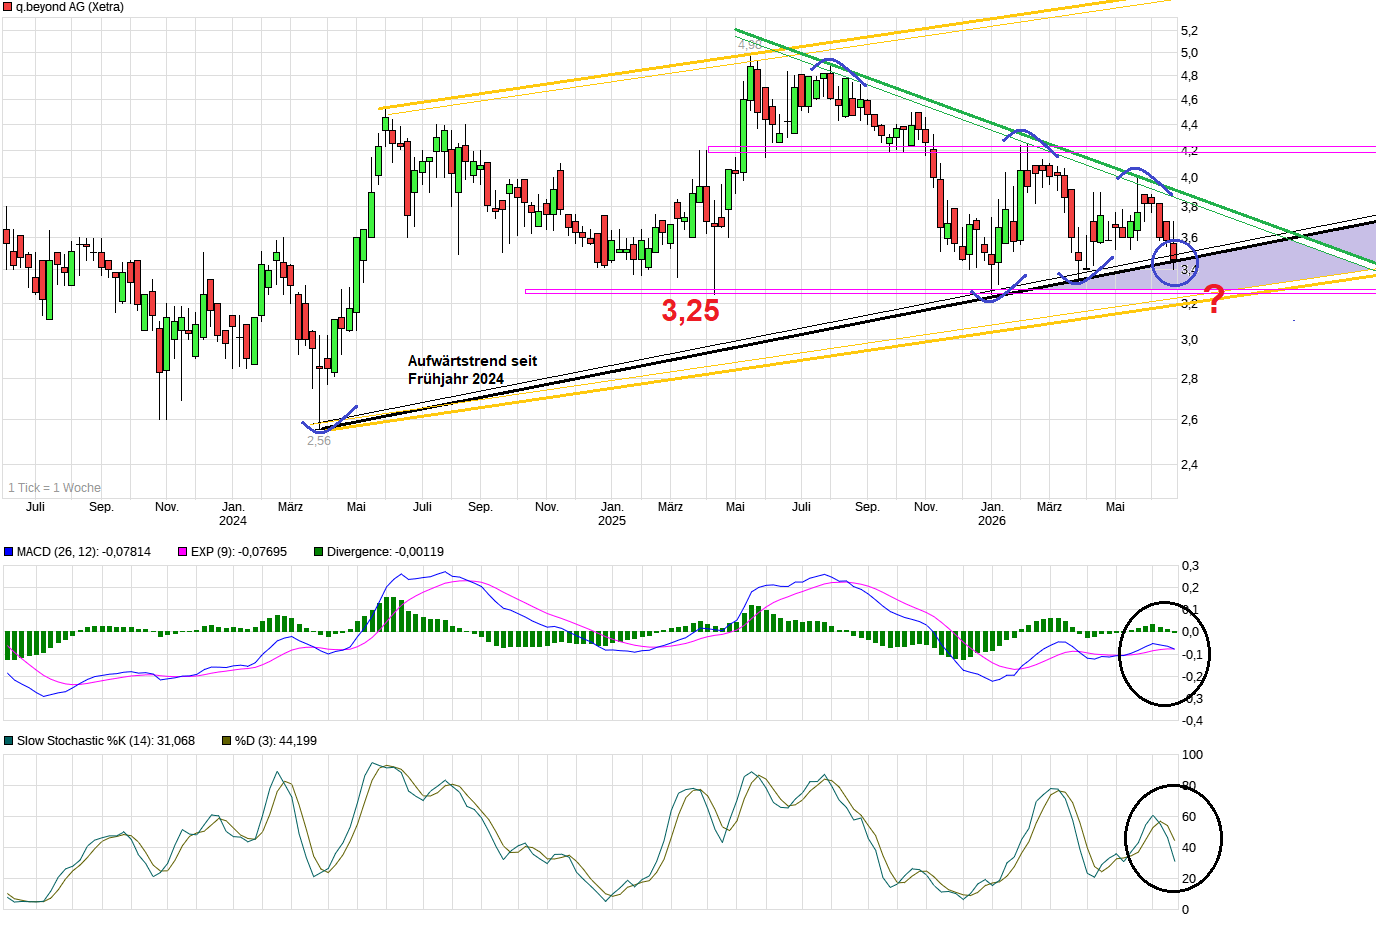Select the %D (3): 44,199 legend text
The width and height of the screenshot is (1376, 931).
(276, 741)
